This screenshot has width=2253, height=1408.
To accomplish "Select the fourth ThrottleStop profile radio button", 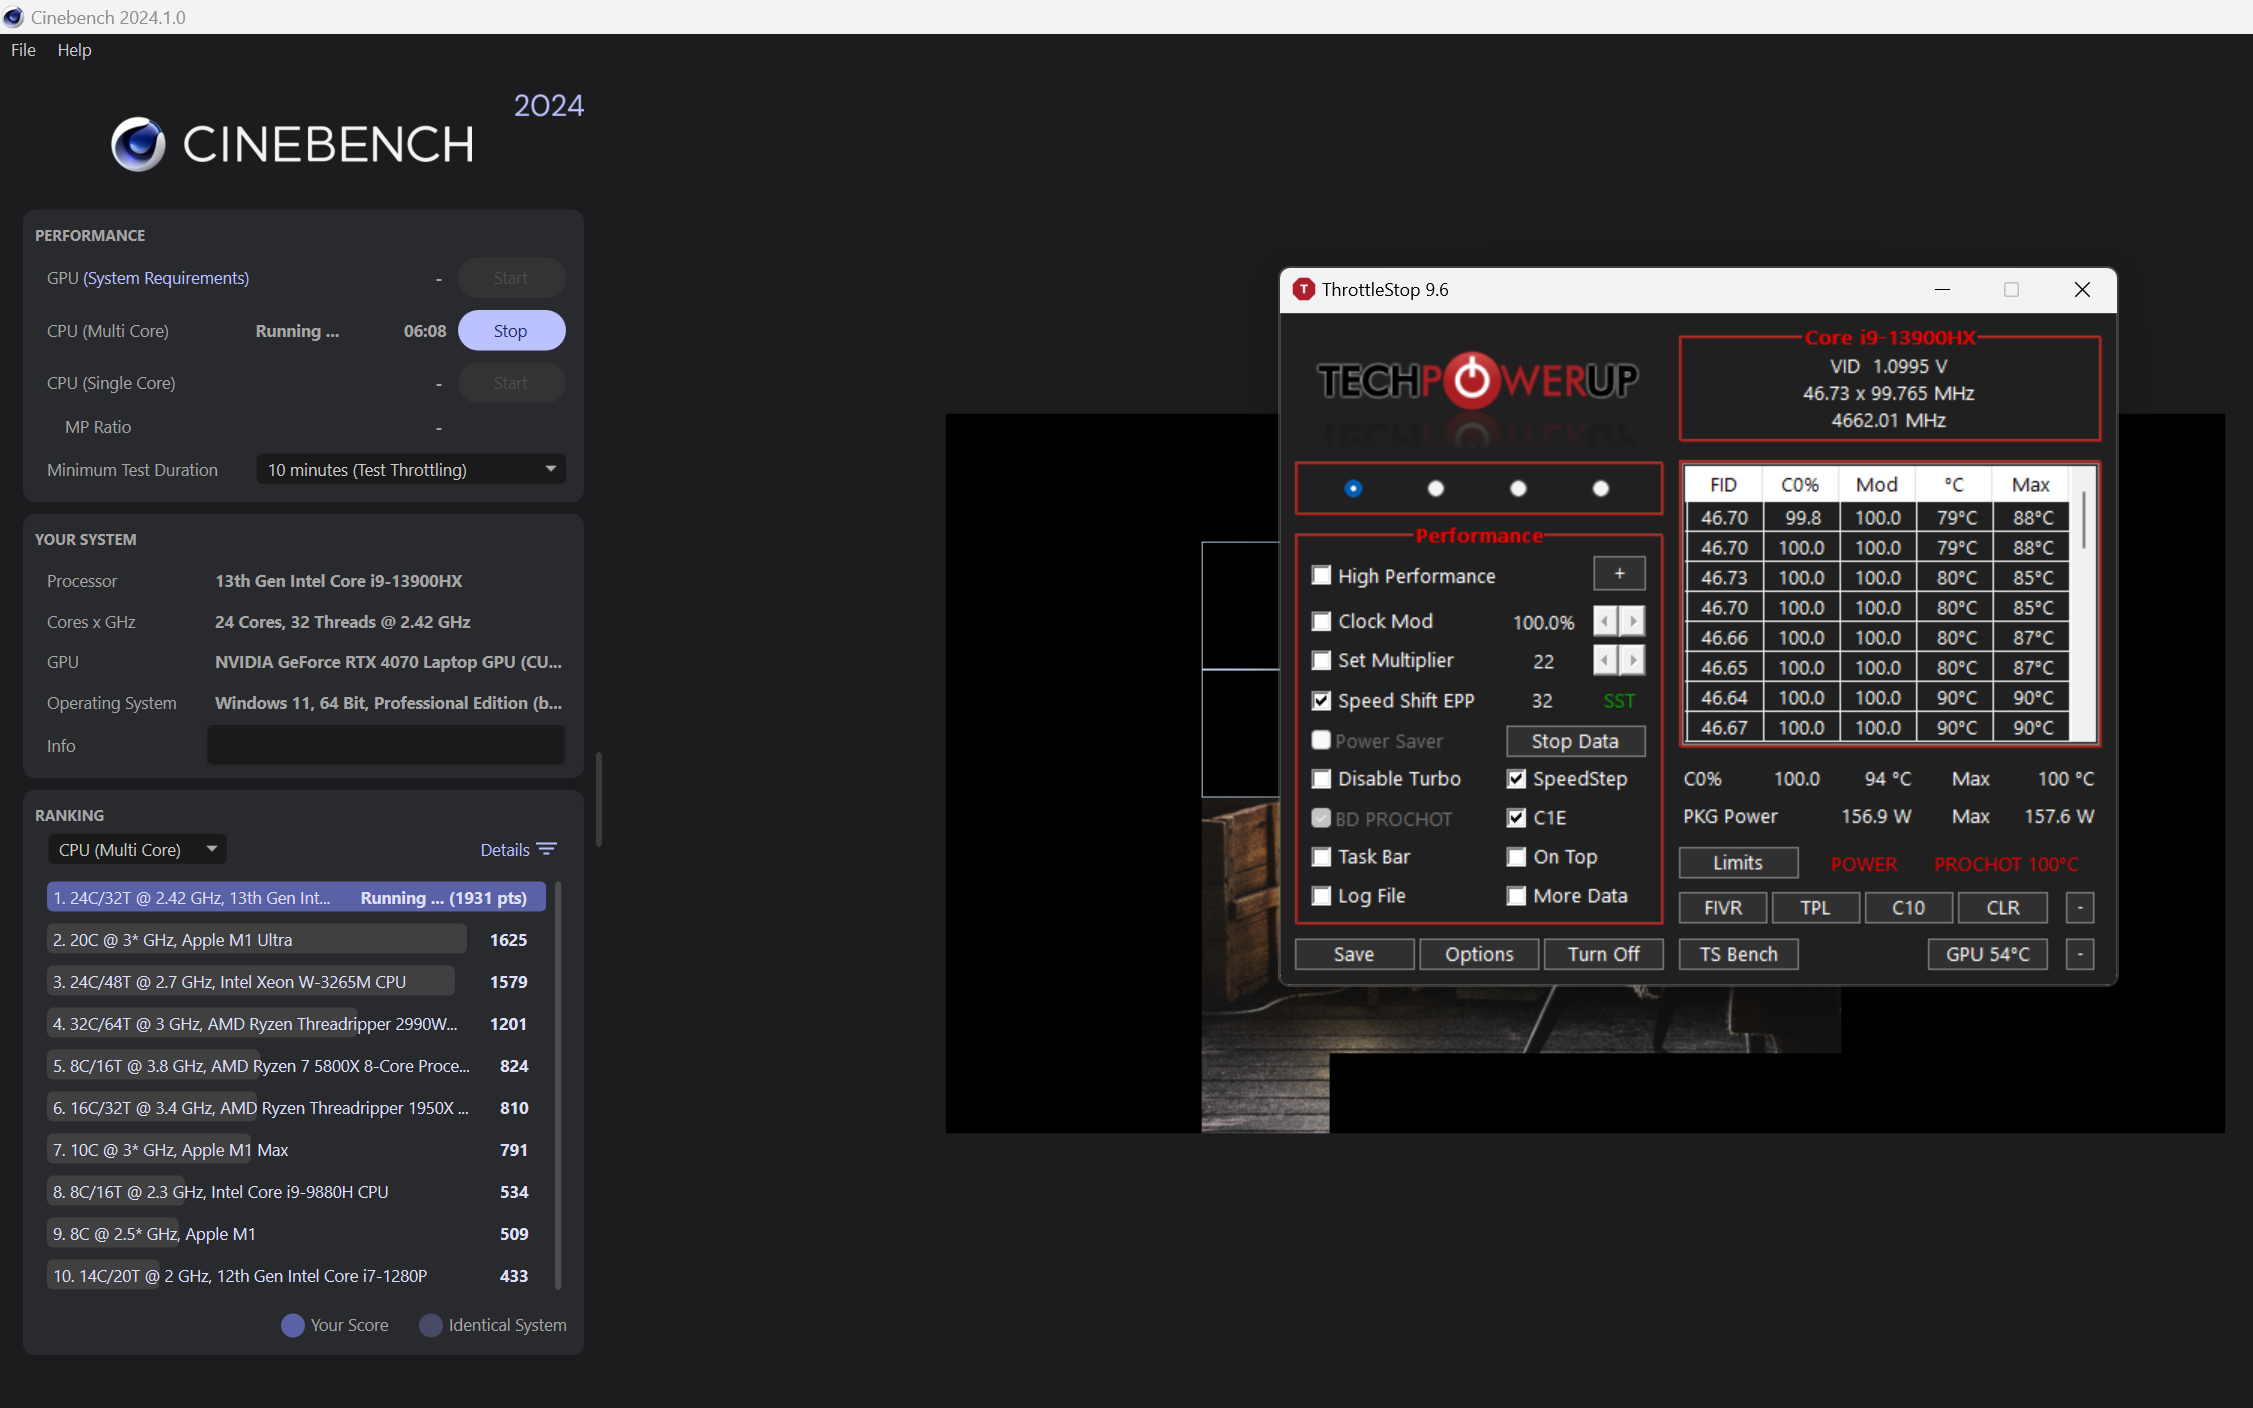I will pyautogui.click(x=1600, y=488).
